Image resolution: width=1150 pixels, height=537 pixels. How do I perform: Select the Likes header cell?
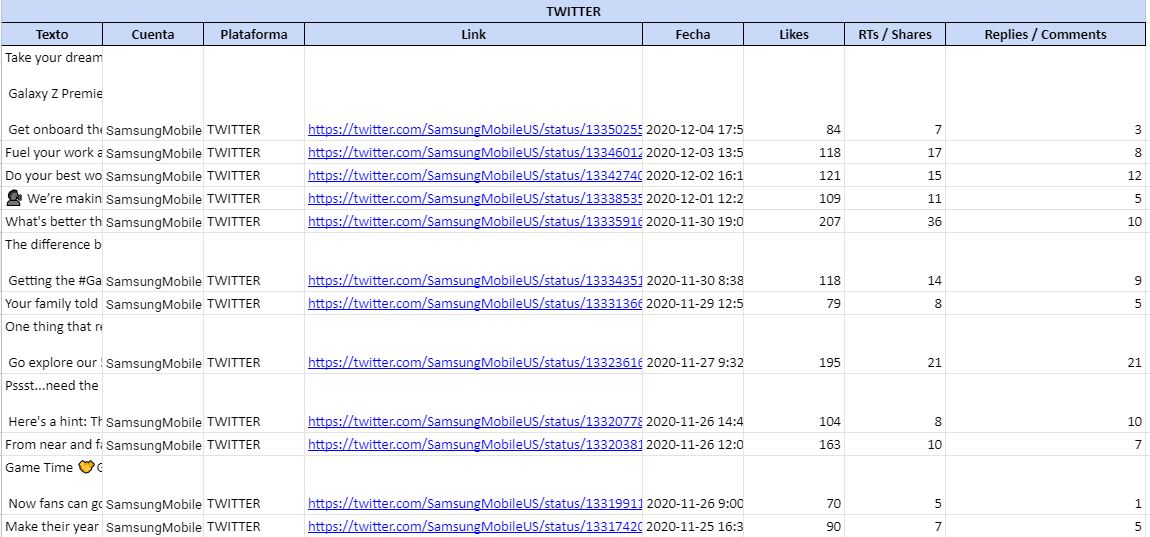pyautogui.click(x=794, y=34)
